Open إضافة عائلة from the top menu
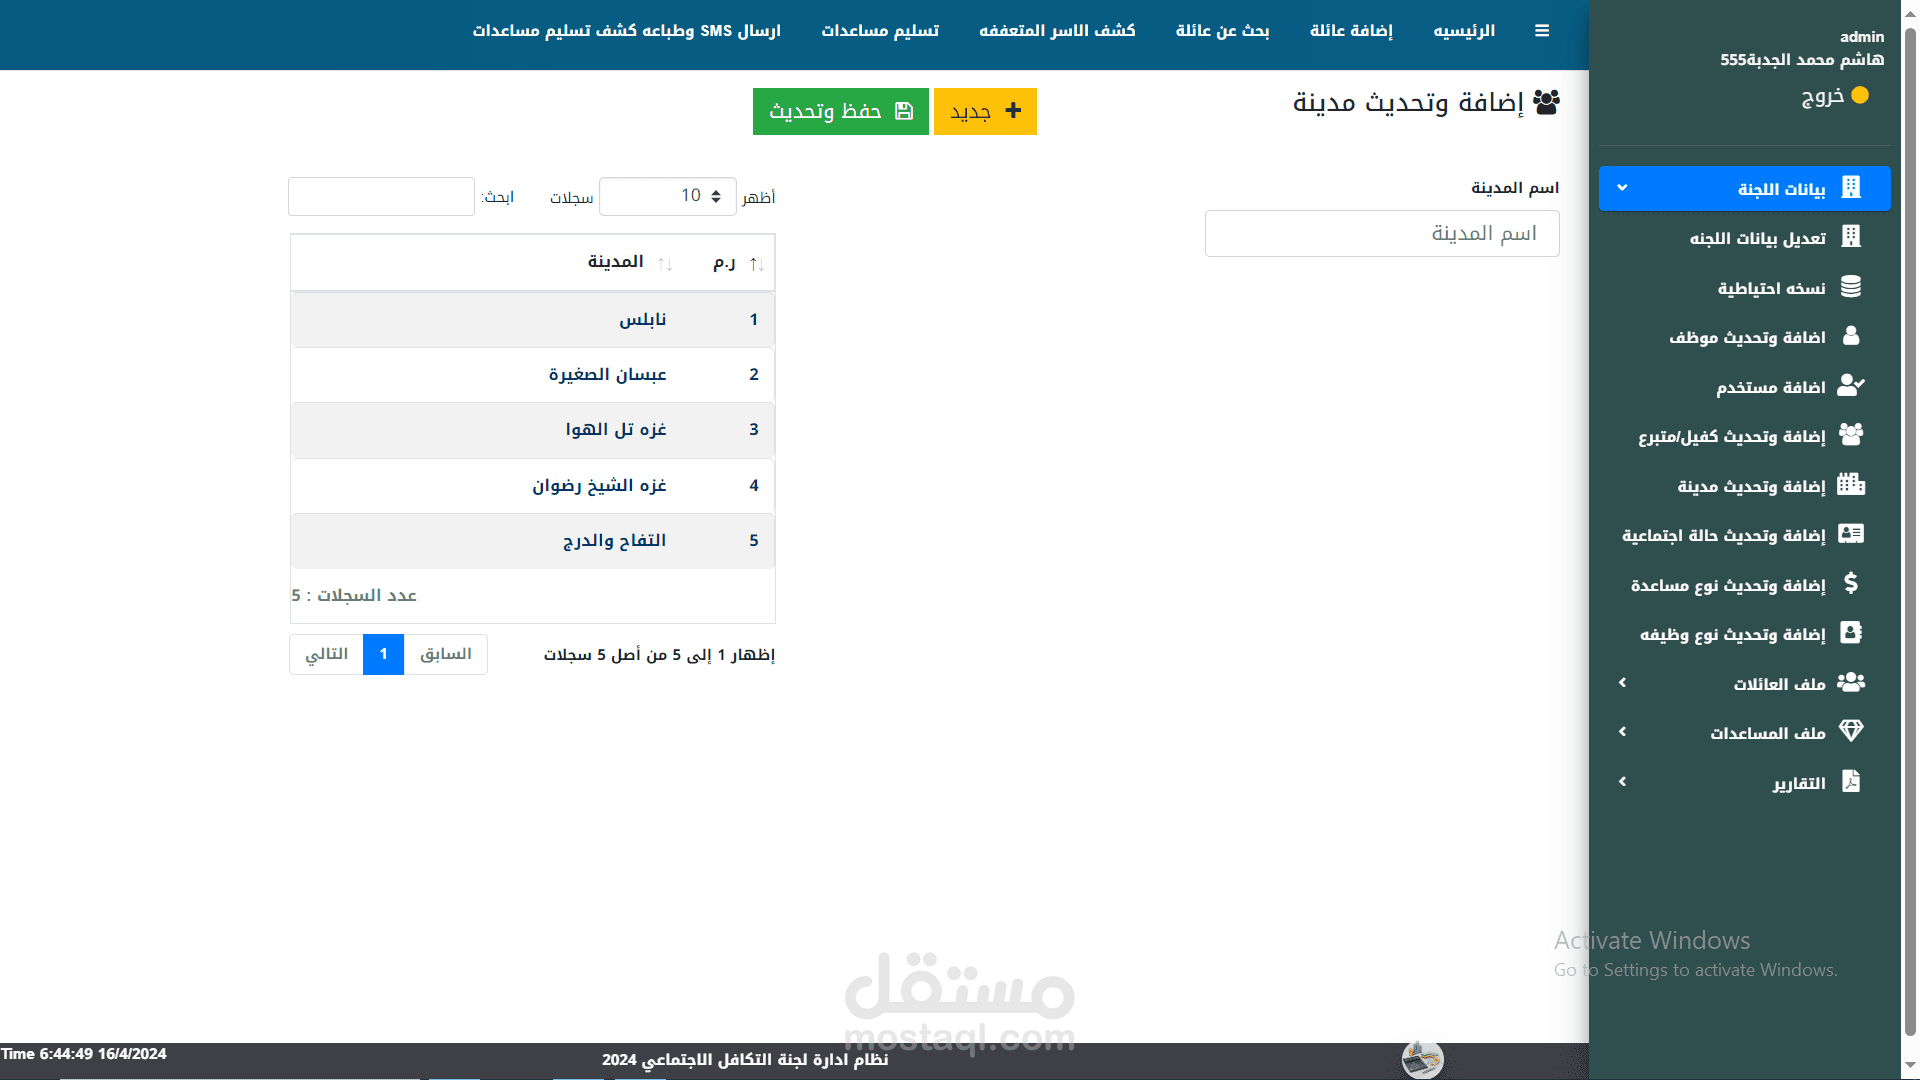The width and height of the screenshot is (1920, 1080). pos(1351,31)
